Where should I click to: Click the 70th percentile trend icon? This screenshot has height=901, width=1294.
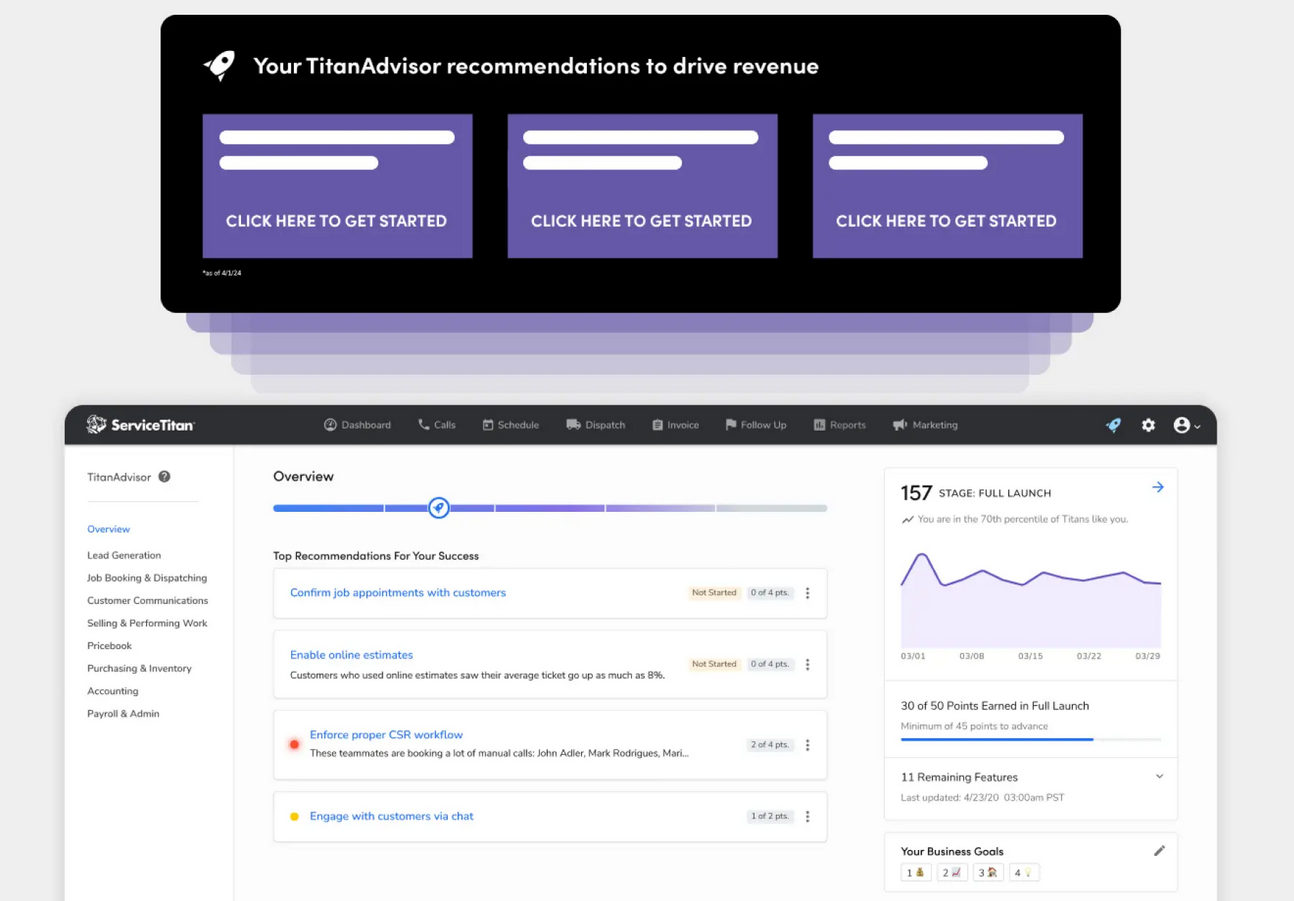pyautogui.click(x=907, y=520)
